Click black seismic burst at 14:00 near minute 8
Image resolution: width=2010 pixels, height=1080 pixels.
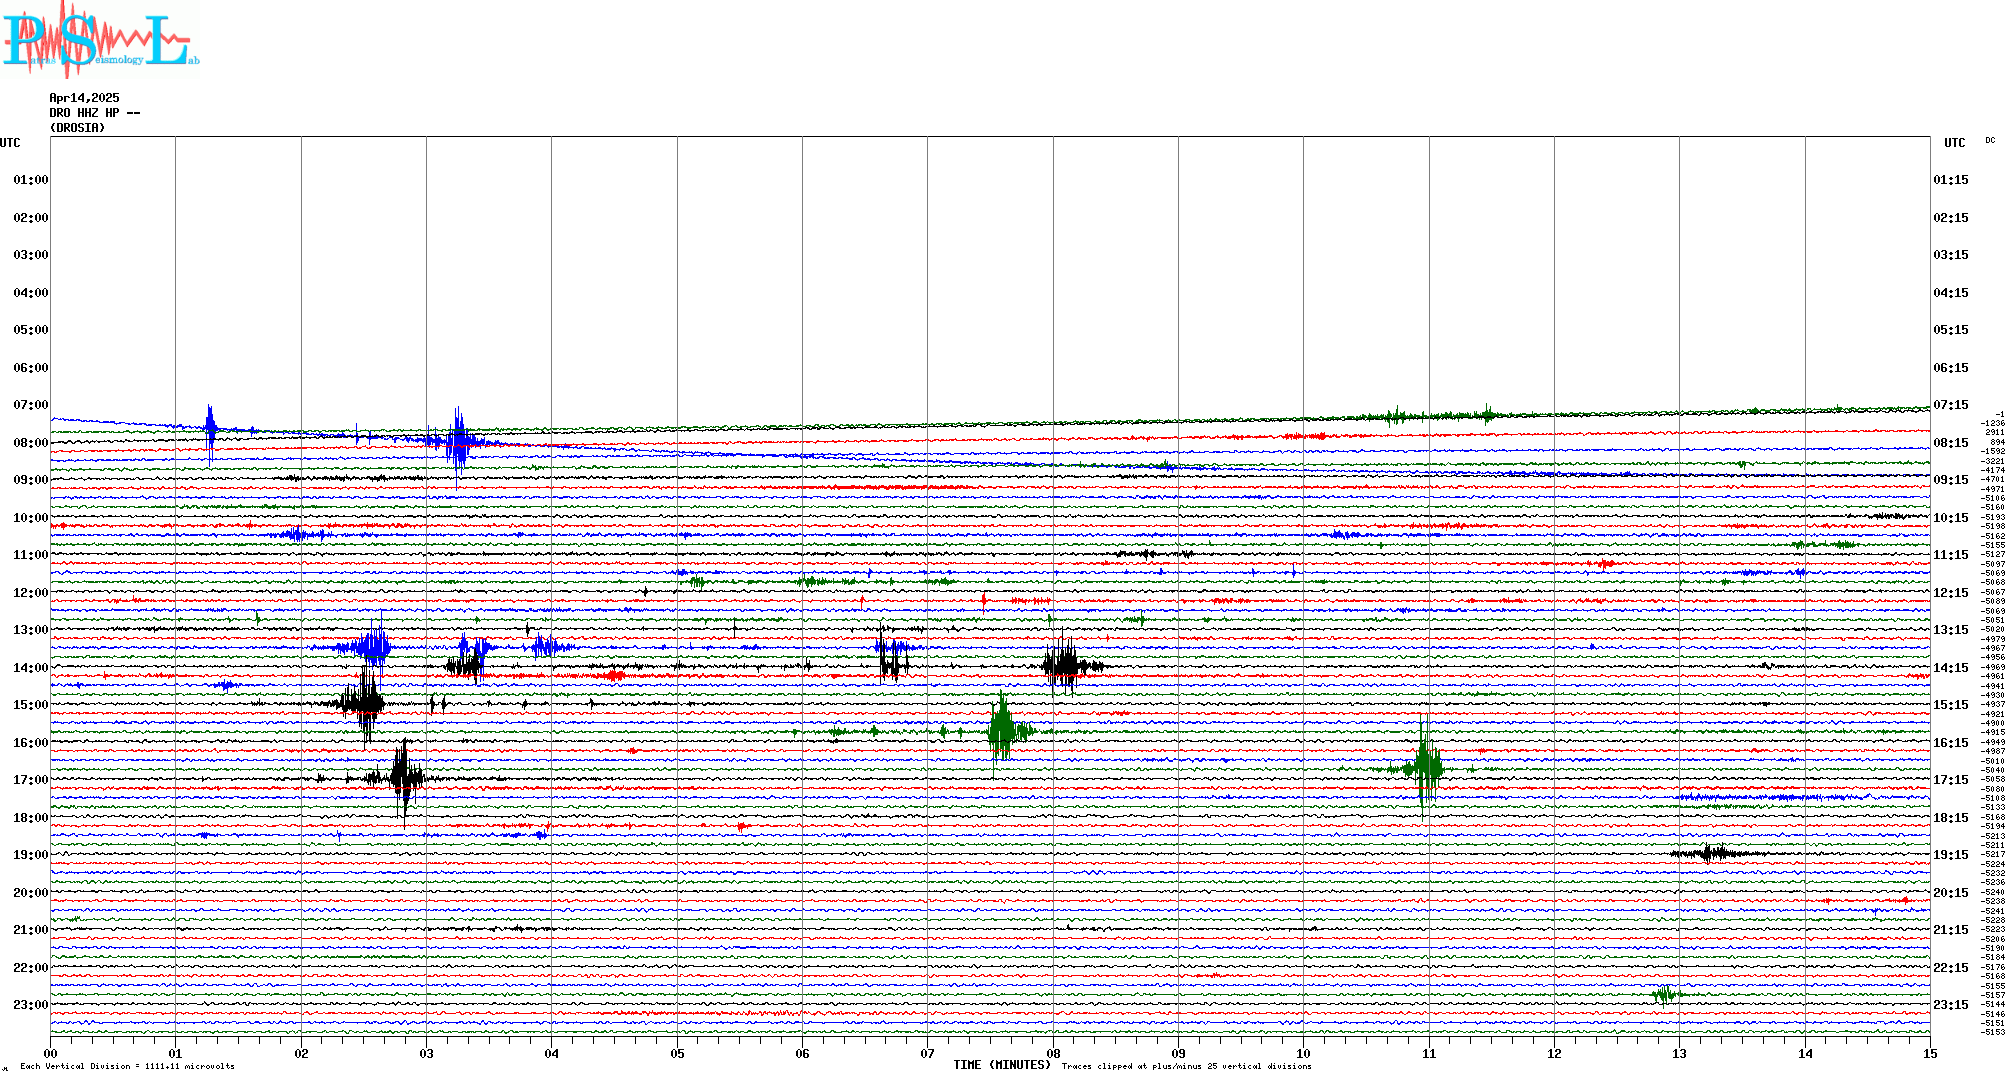1064,665
